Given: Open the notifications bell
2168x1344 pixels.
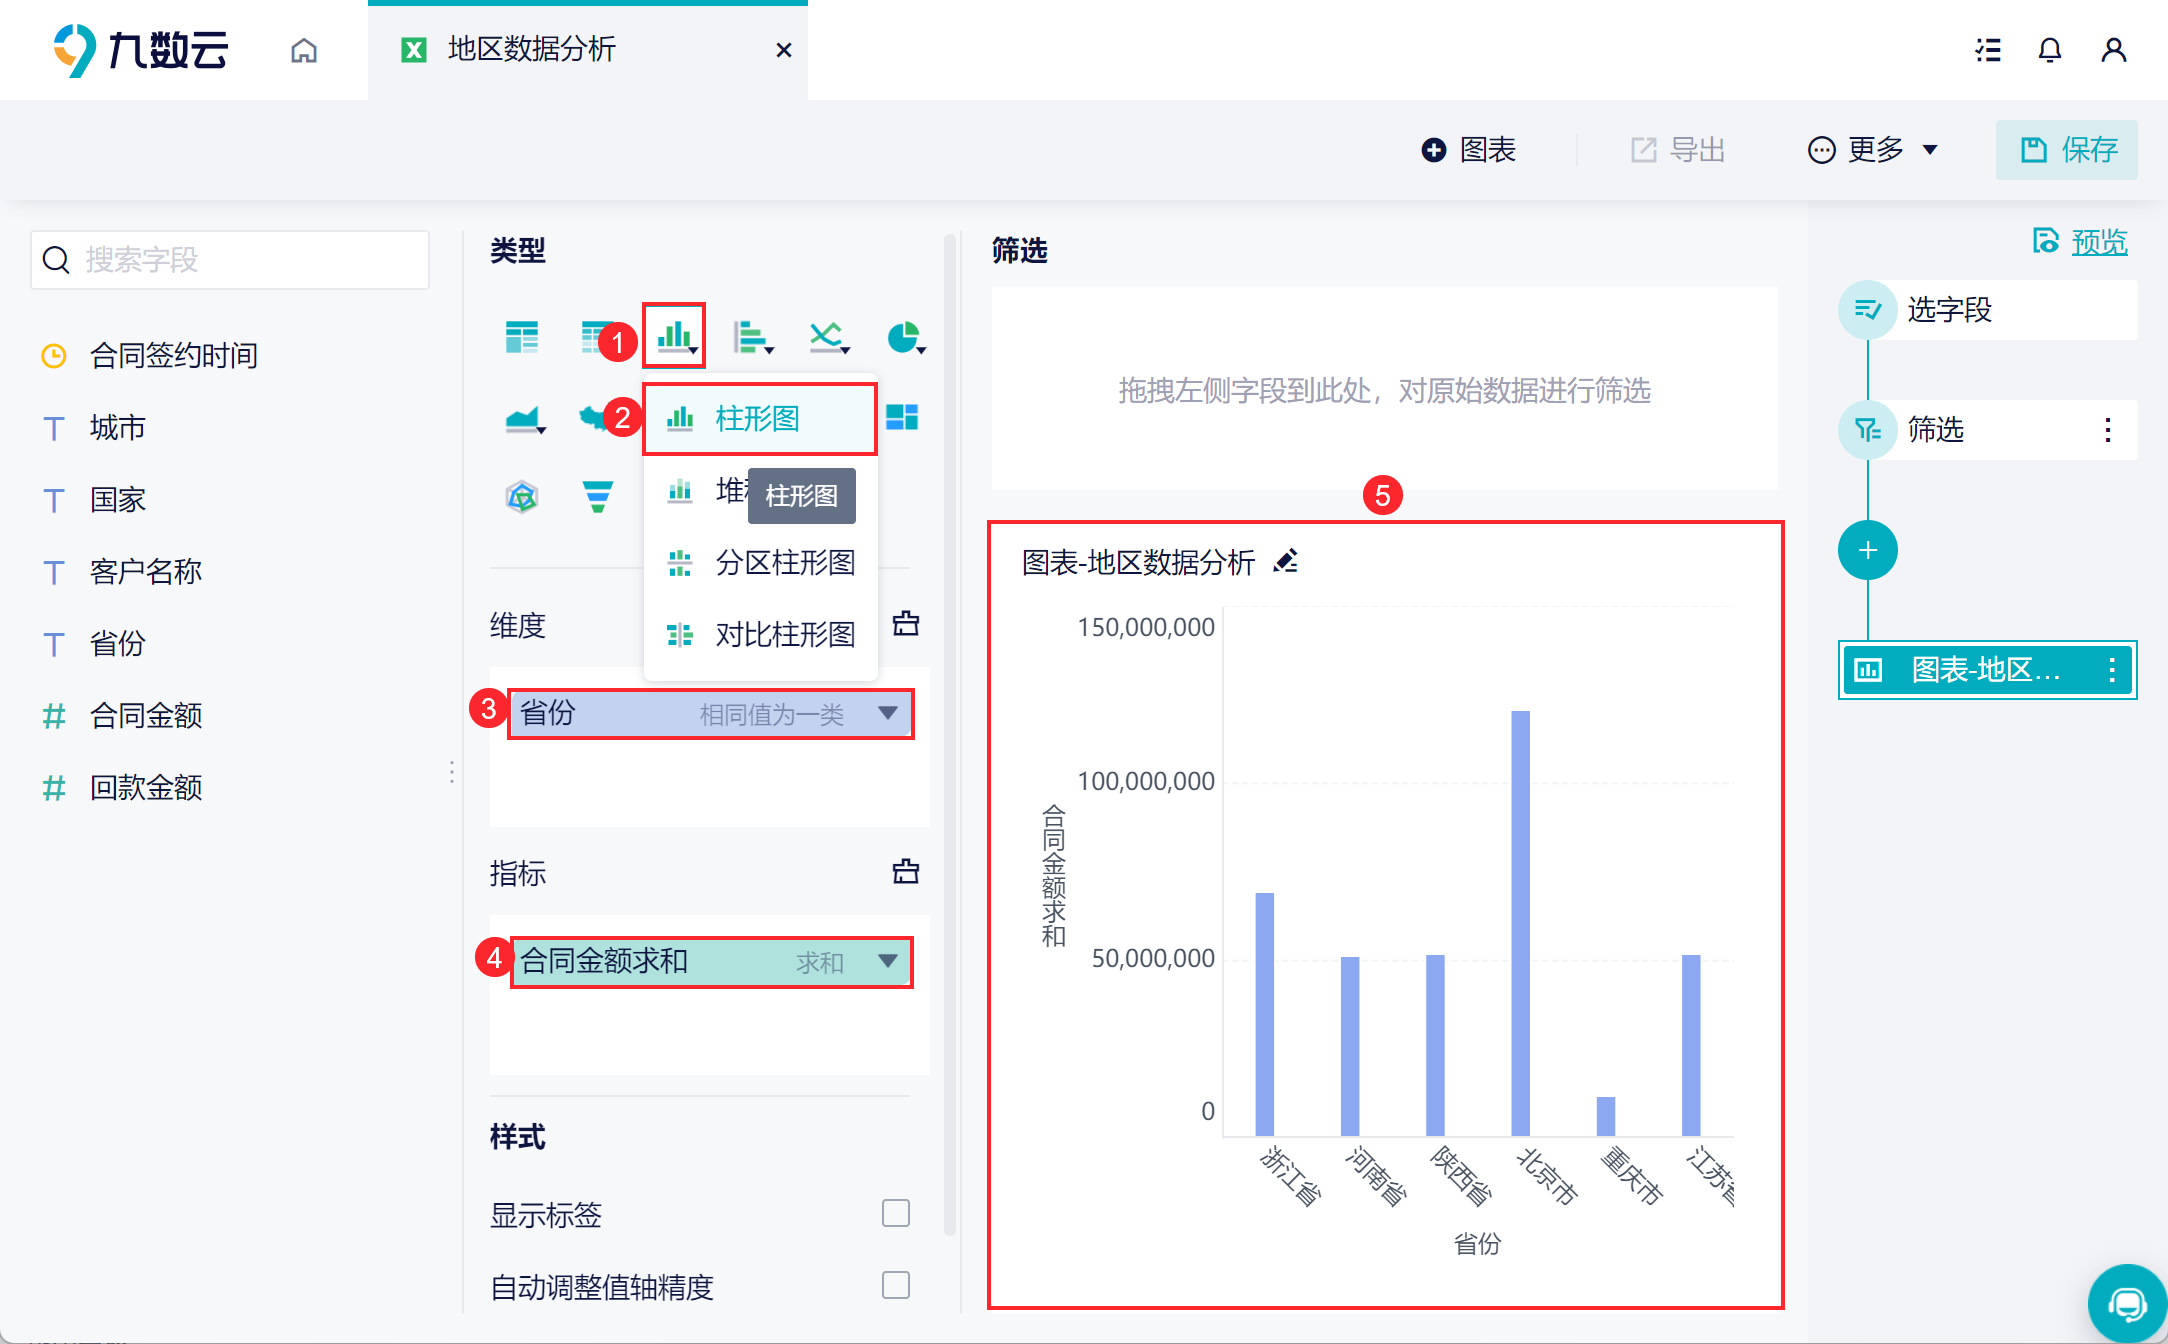Looking at the screenshot, I should [2049, 50].
